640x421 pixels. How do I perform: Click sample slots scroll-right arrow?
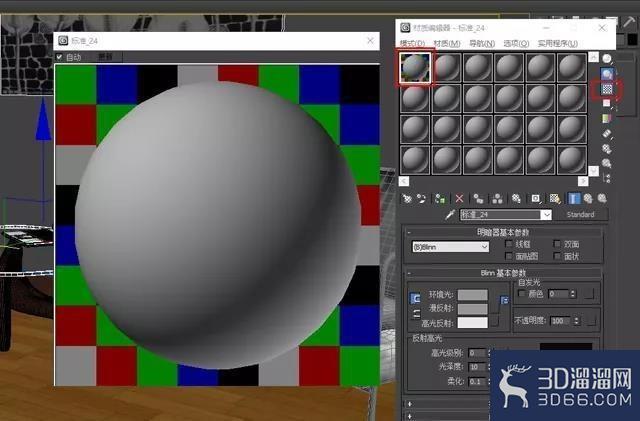pos(583,181)
